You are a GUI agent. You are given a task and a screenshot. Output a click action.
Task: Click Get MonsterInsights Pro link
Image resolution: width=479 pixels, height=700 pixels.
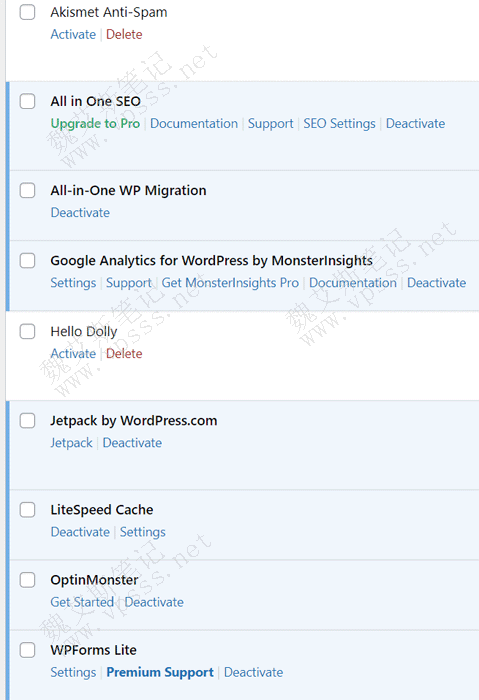pos(230,283)
